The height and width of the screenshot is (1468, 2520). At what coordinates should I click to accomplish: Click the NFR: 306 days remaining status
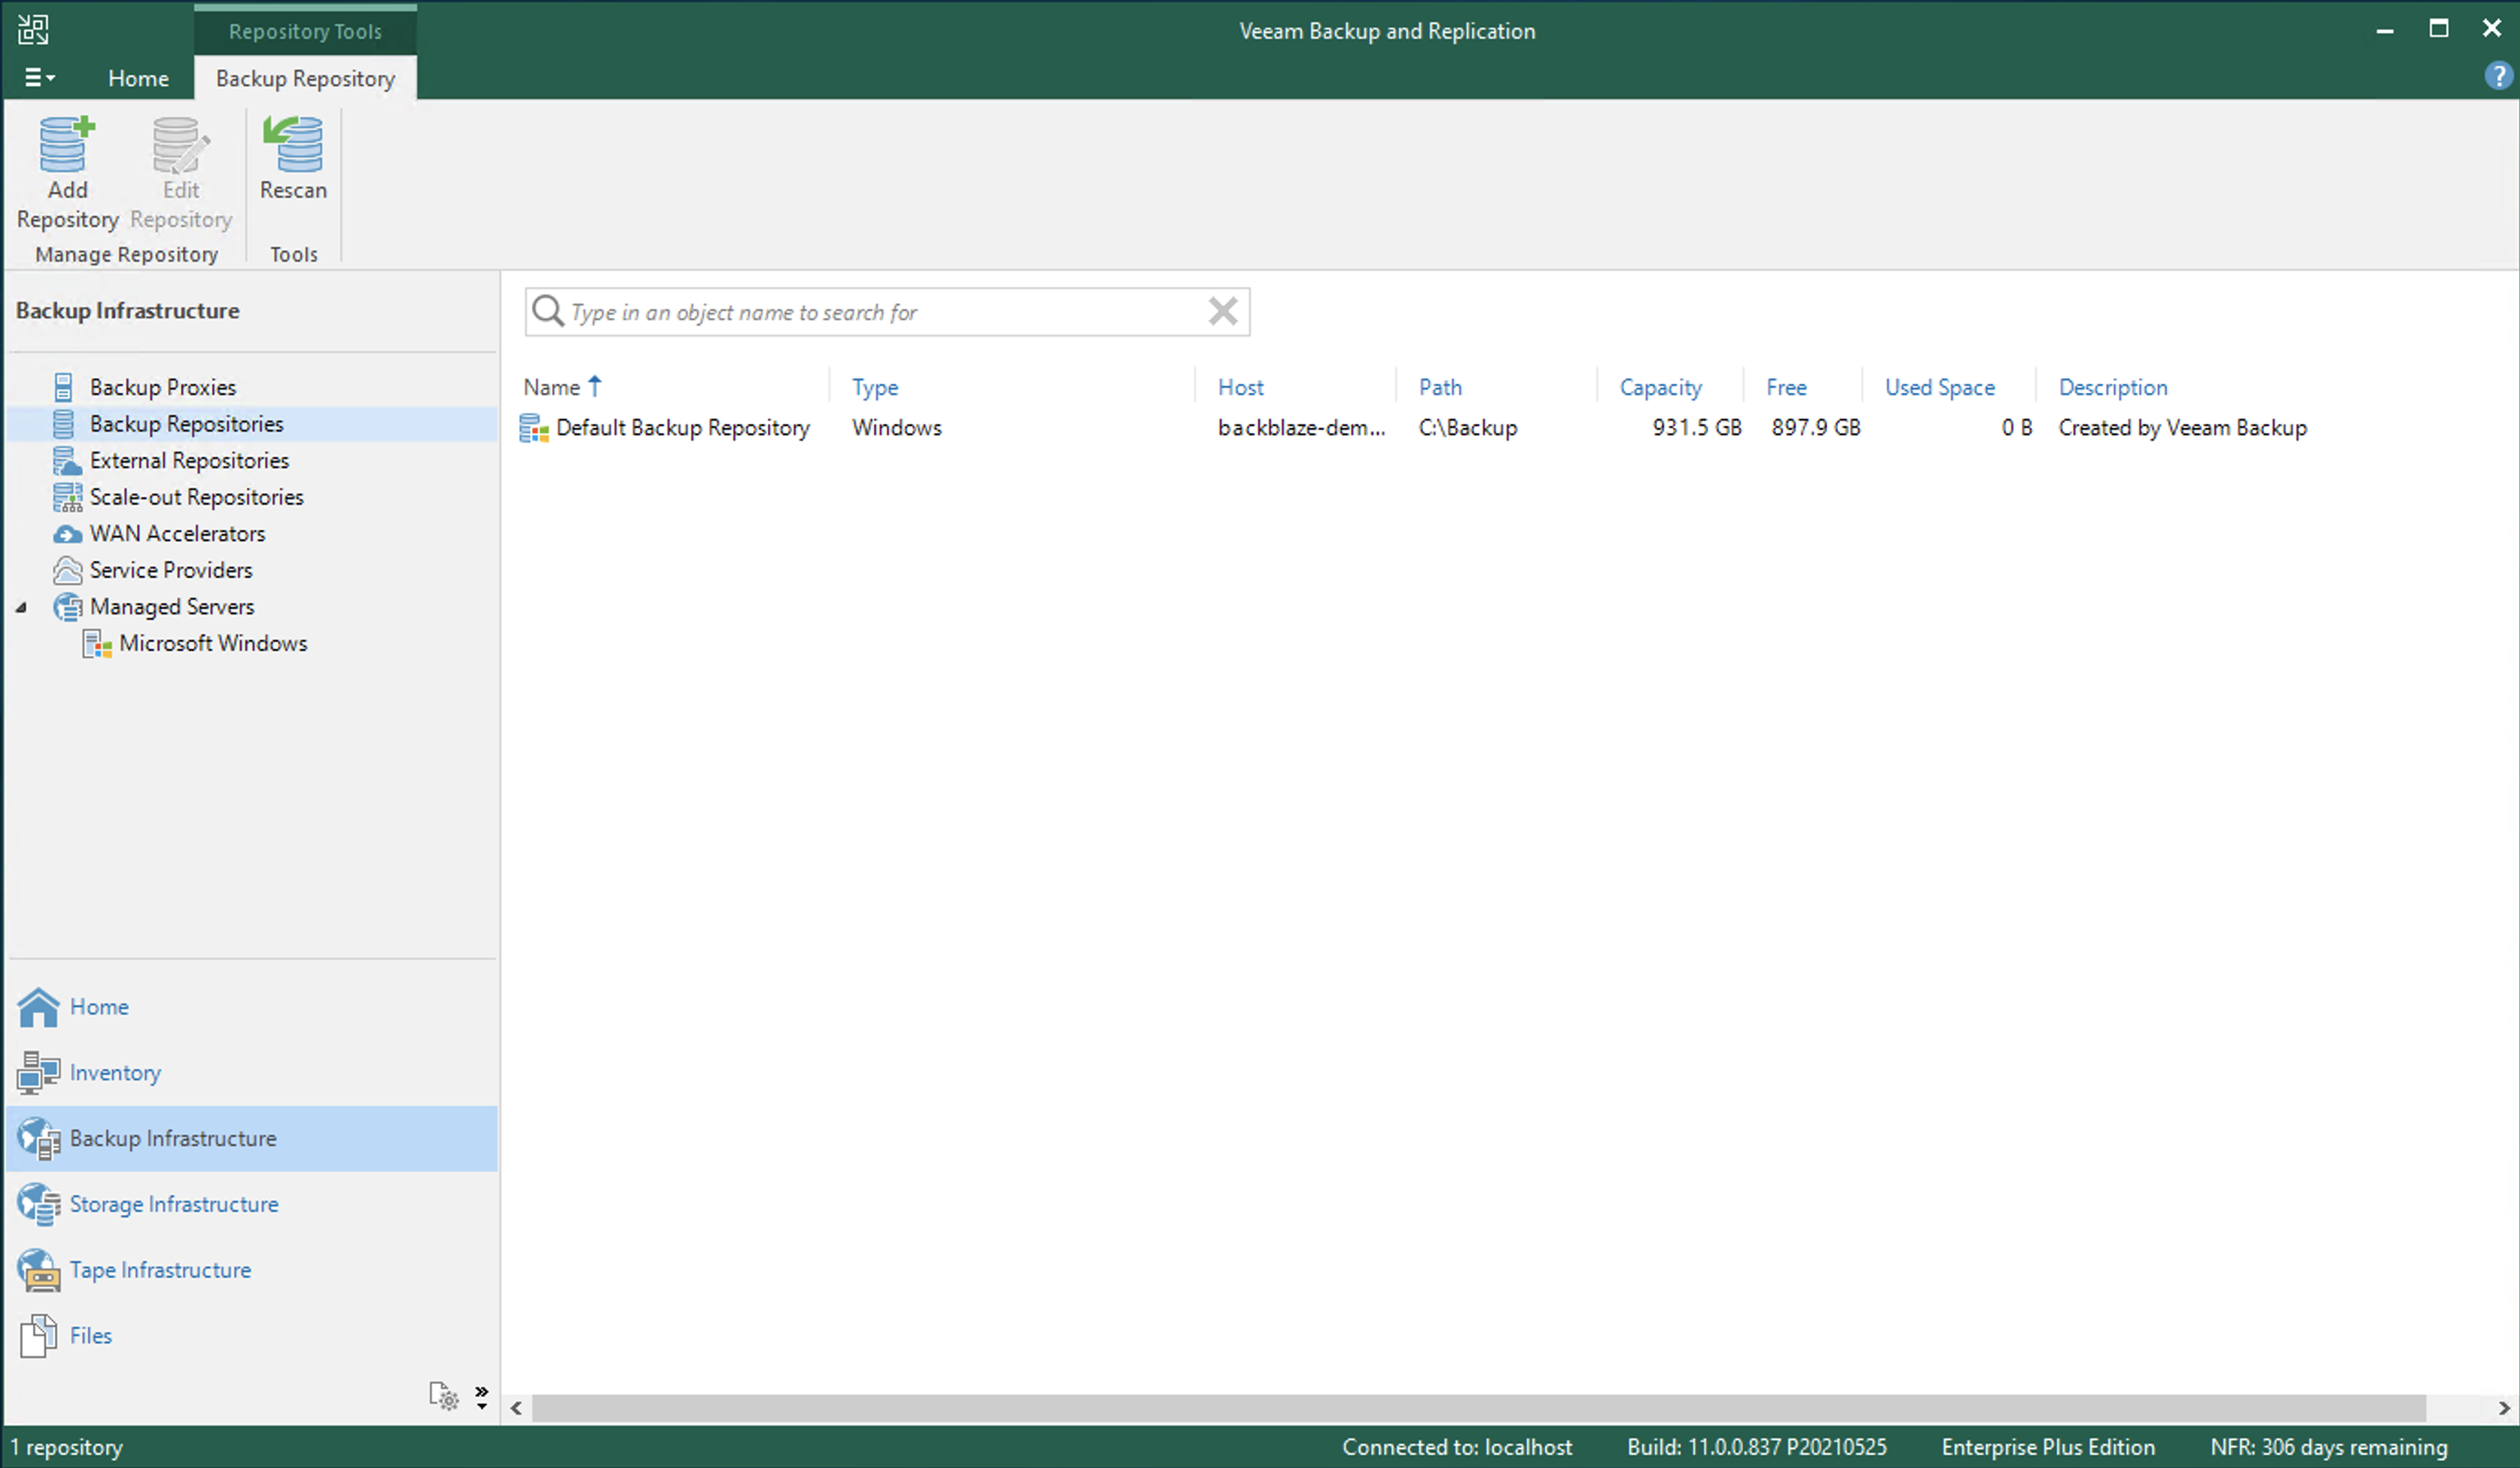(2329, 1447)
